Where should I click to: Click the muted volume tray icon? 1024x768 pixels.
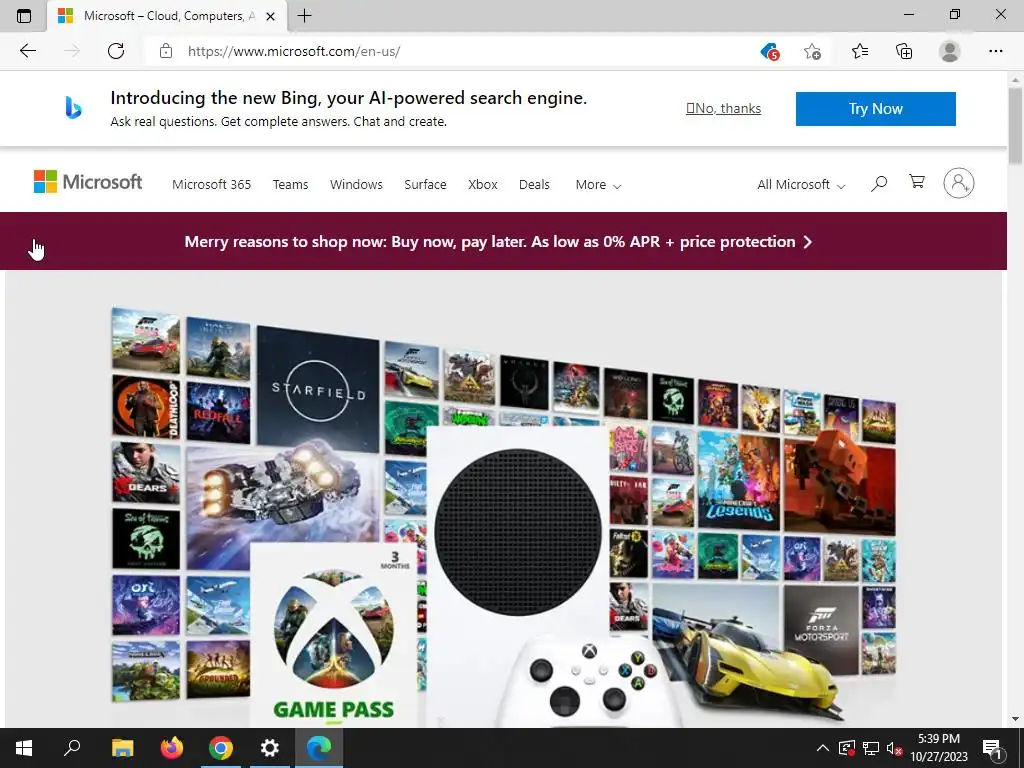point(894,748)
